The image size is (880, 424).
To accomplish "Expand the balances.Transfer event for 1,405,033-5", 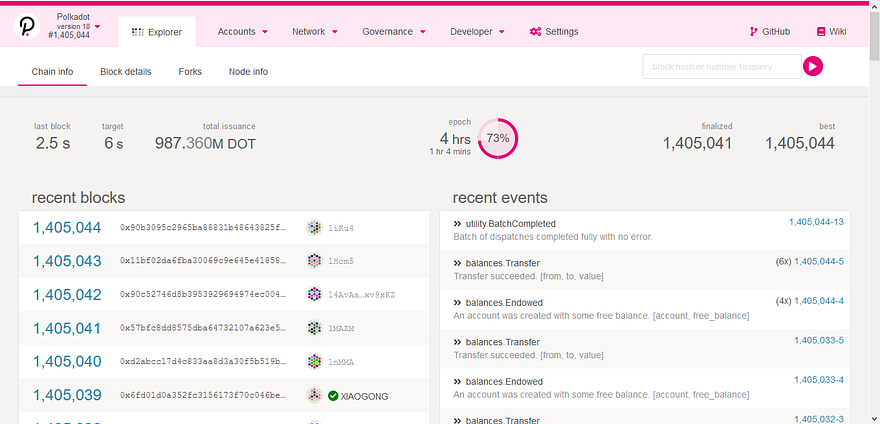I will click(457, 342).
